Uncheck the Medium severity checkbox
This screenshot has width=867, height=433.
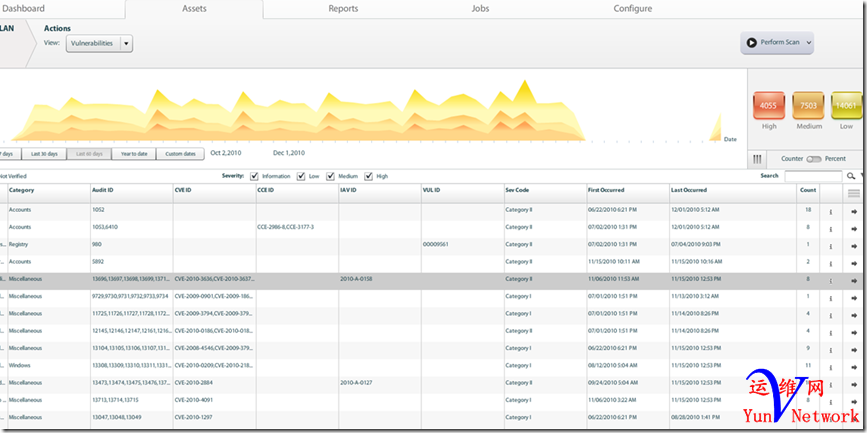coord(331,176)
